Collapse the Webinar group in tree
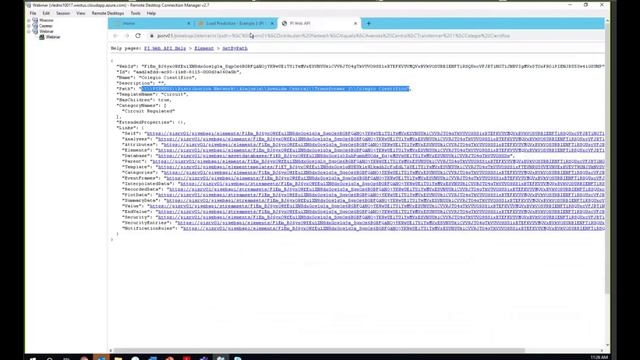This screenshot has width=640, height=360. 29,31
